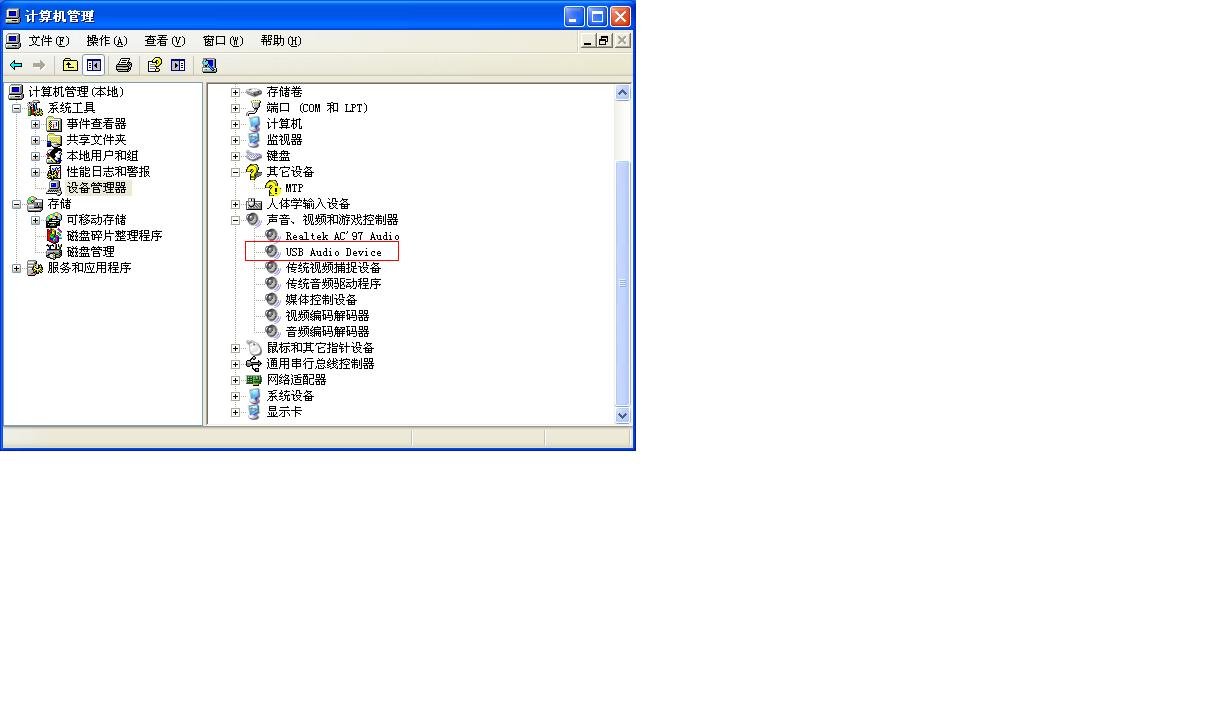This screenshot has height=702, width=1218.
Task: Open the 操作(A) menu
Action: coord(106,41)
